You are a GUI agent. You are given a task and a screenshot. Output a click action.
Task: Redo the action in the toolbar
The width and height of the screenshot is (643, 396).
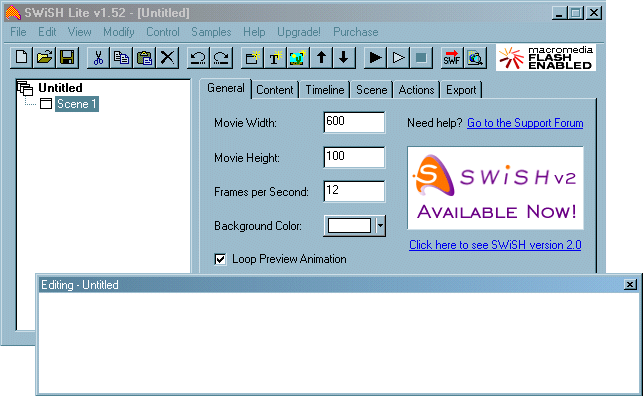coord(221,57)
